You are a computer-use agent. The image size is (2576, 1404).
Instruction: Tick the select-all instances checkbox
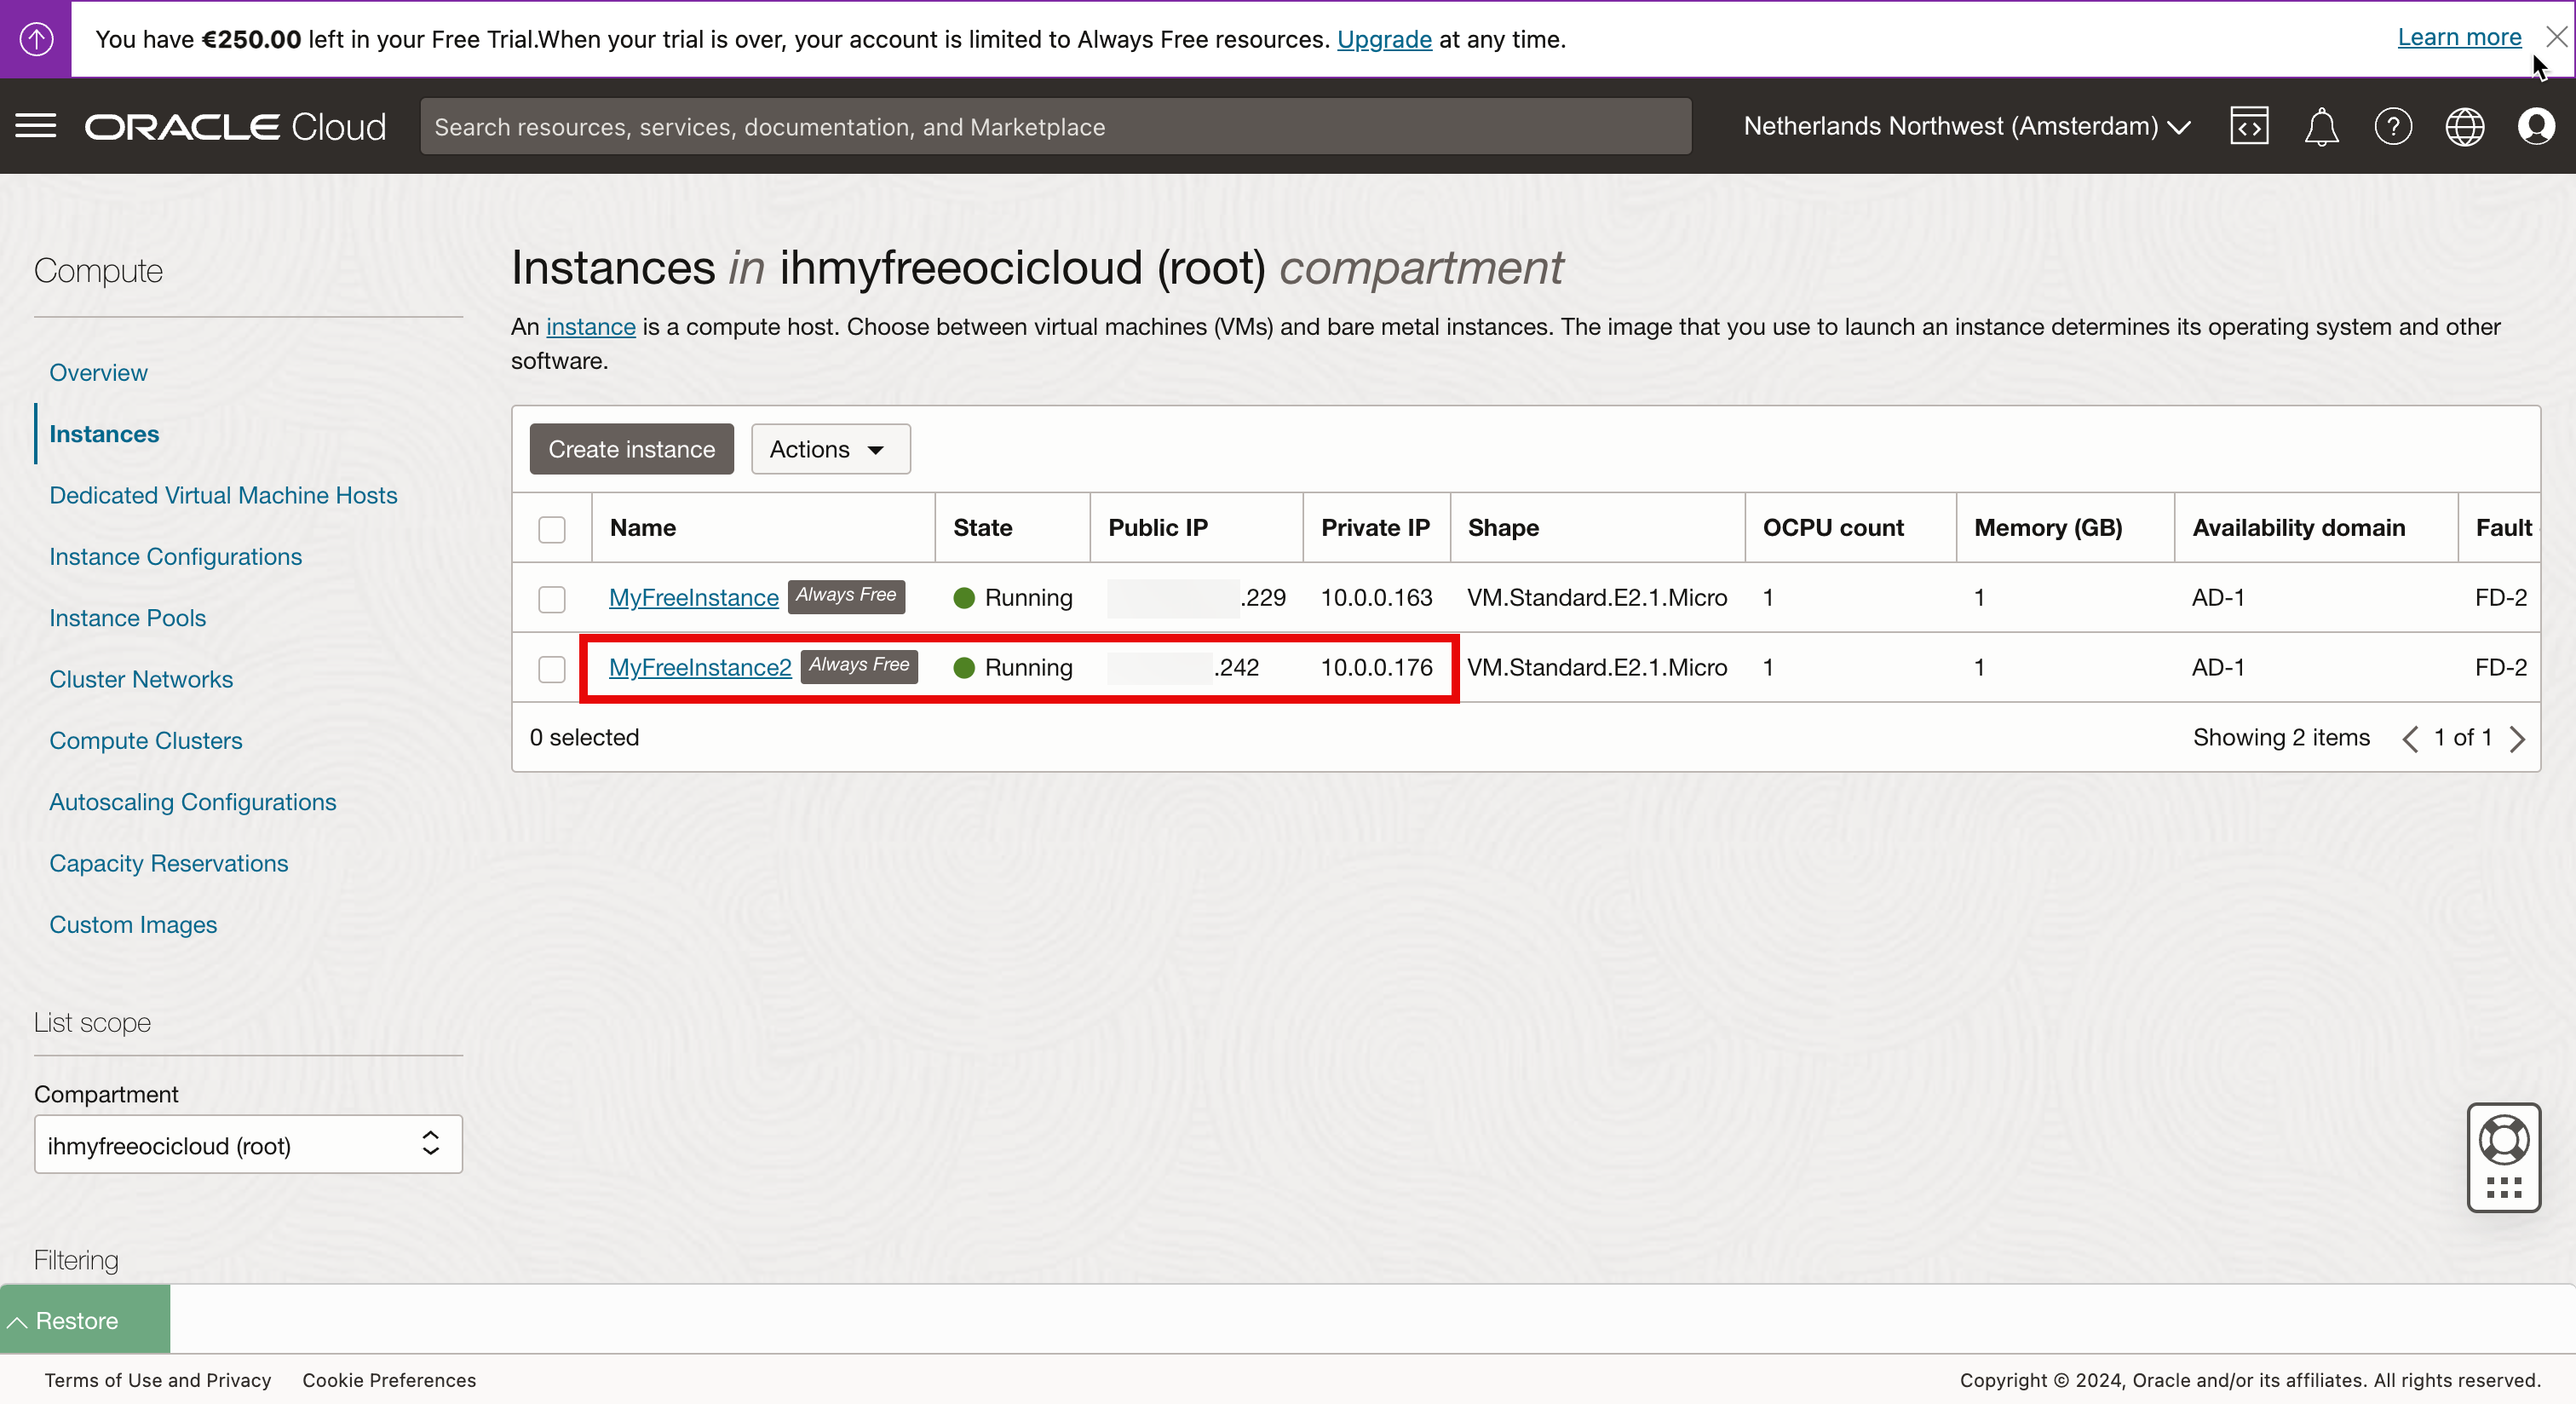point(552,529)
